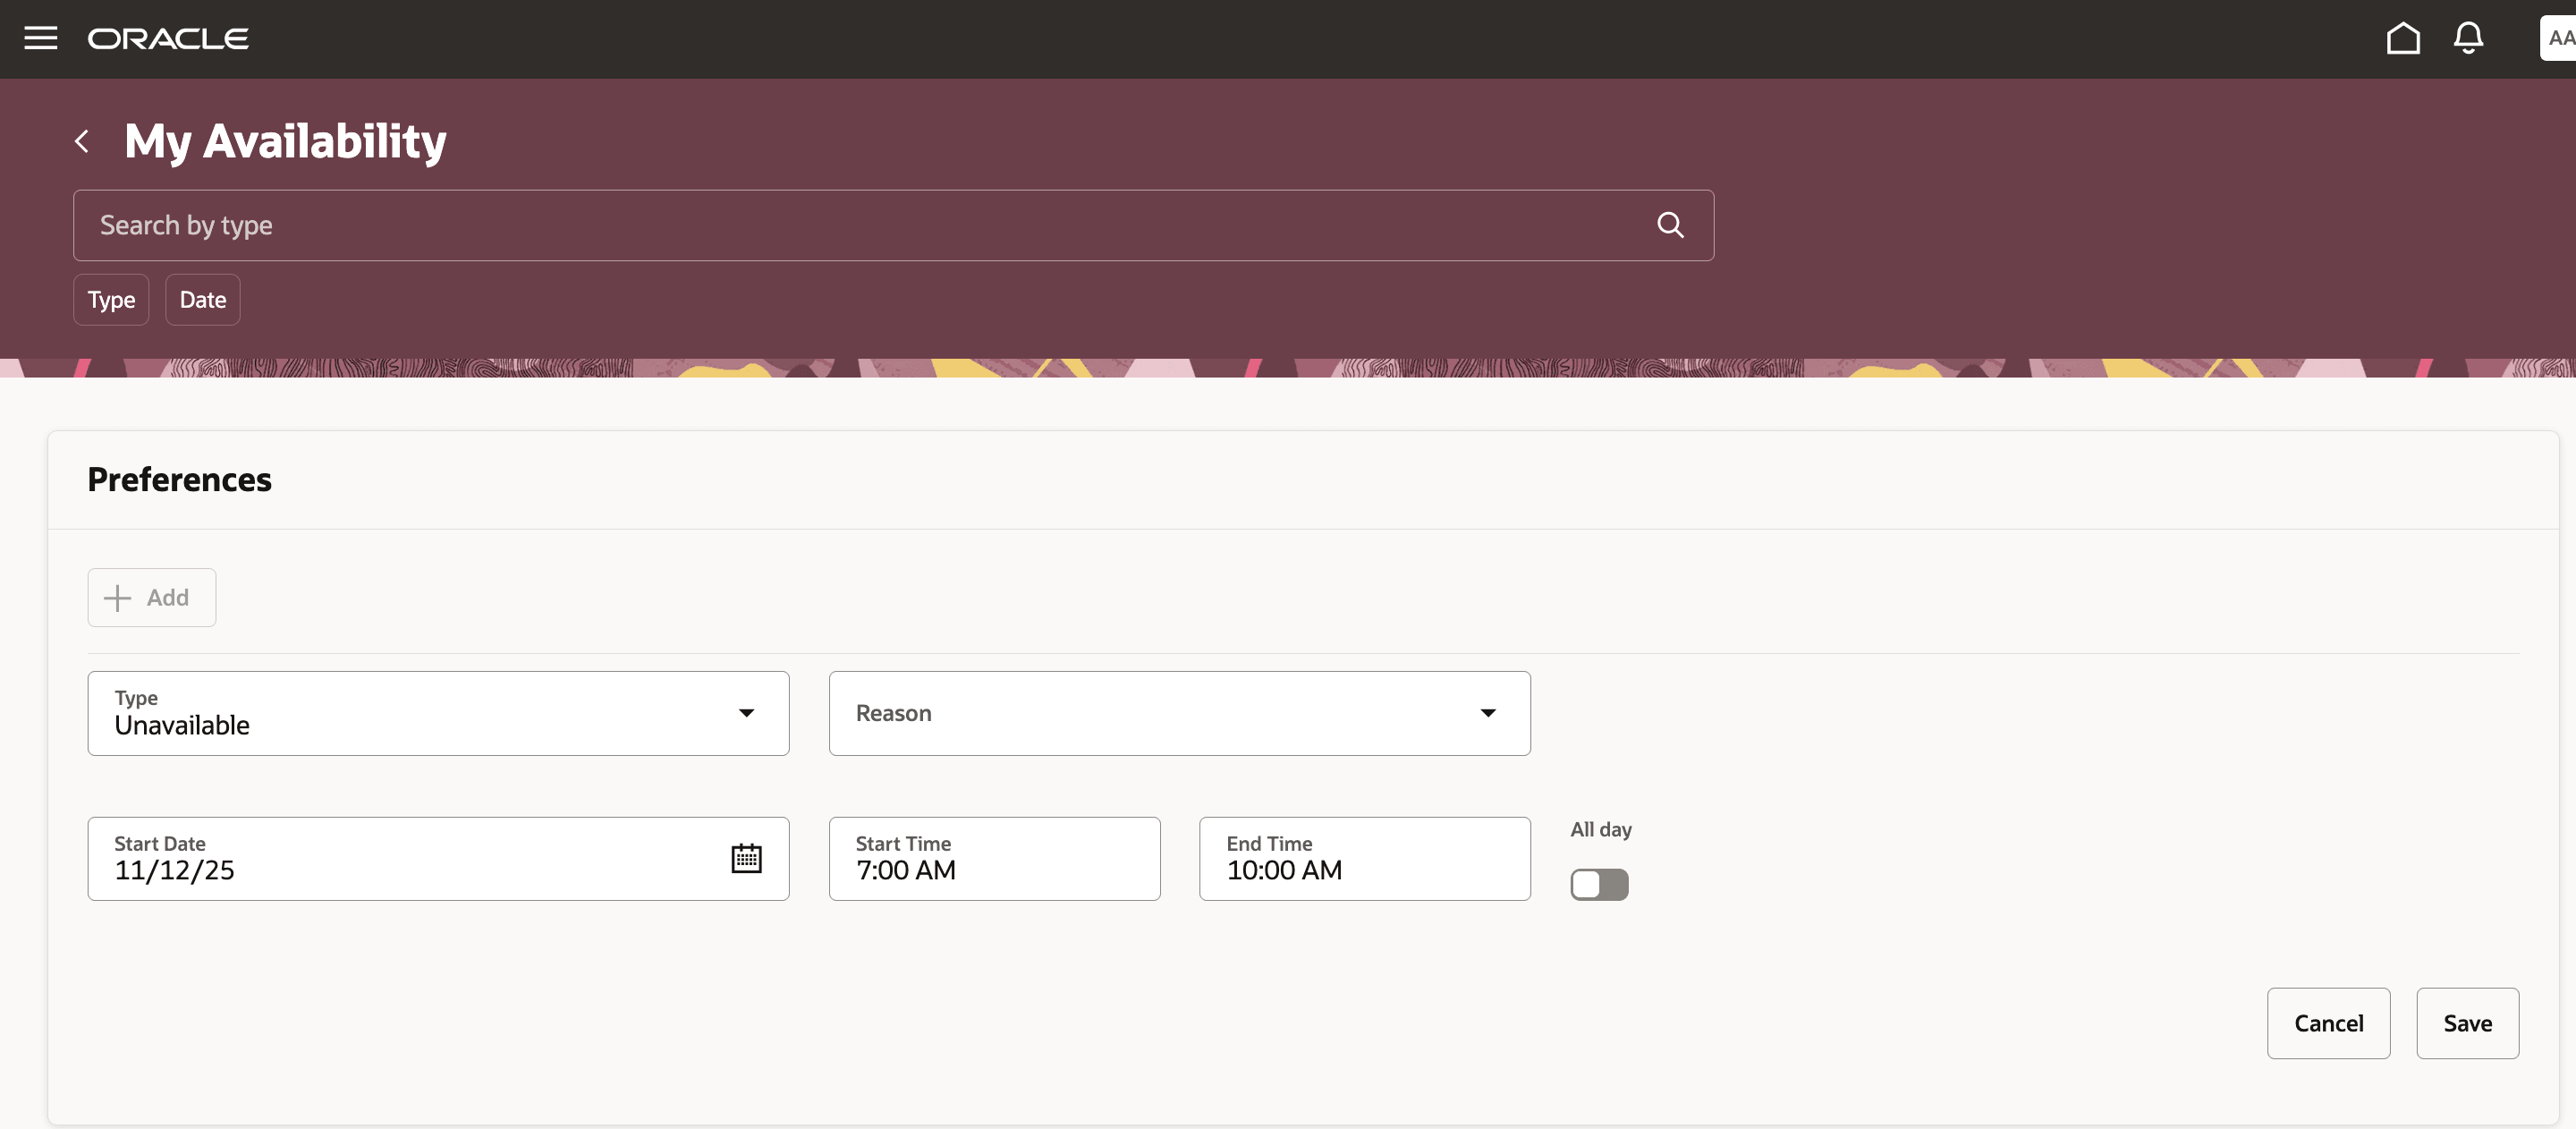Click the search magnifier icon
Screen dimensions: 2576x1129
(1670, 225)
